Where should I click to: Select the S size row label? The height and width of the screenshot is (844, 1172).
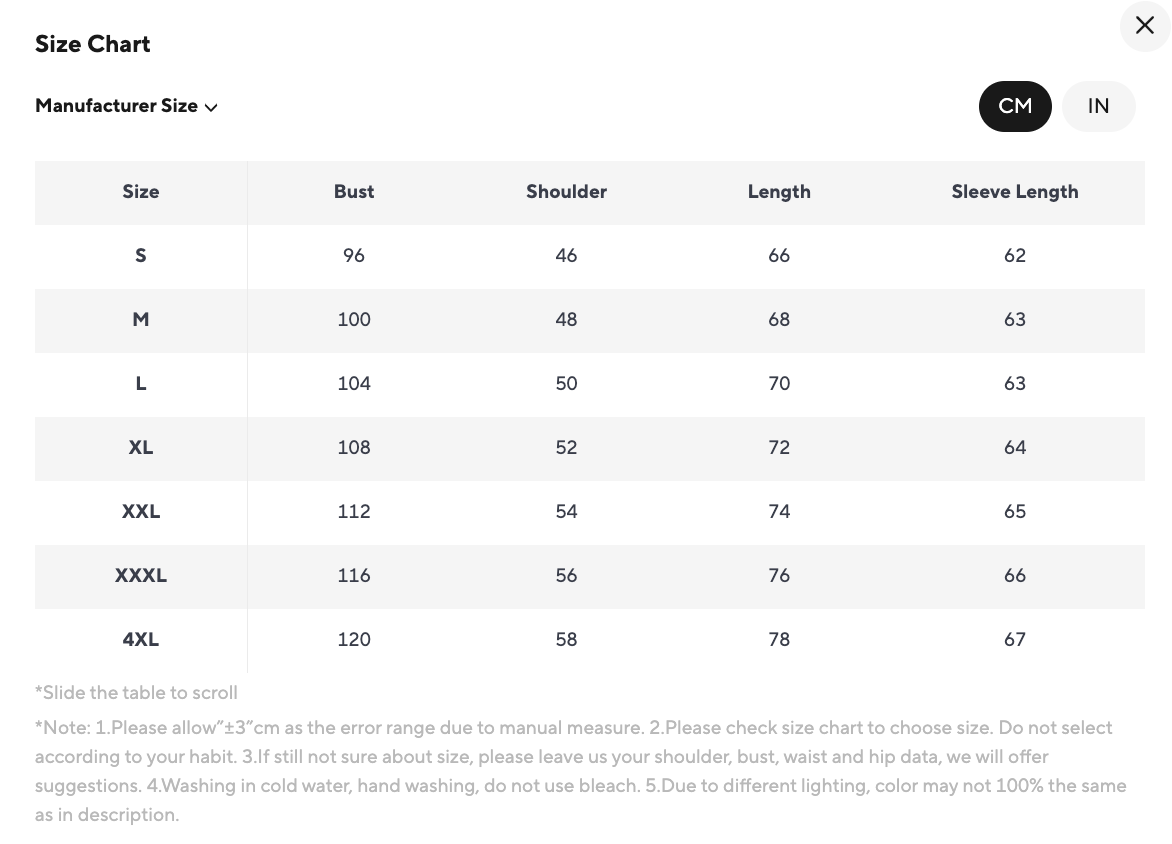(x=141, y=256)
